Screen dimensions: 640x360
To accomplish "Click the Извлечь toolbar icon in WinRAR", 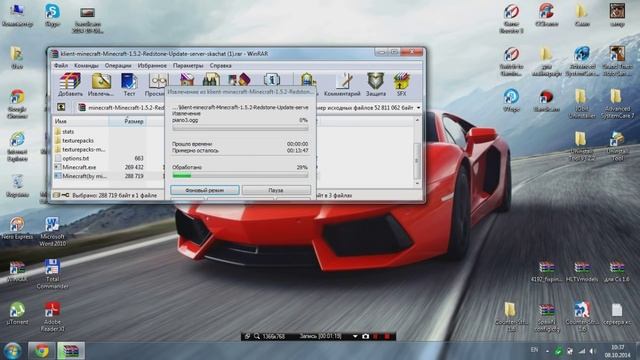I will tap(101, 84).
